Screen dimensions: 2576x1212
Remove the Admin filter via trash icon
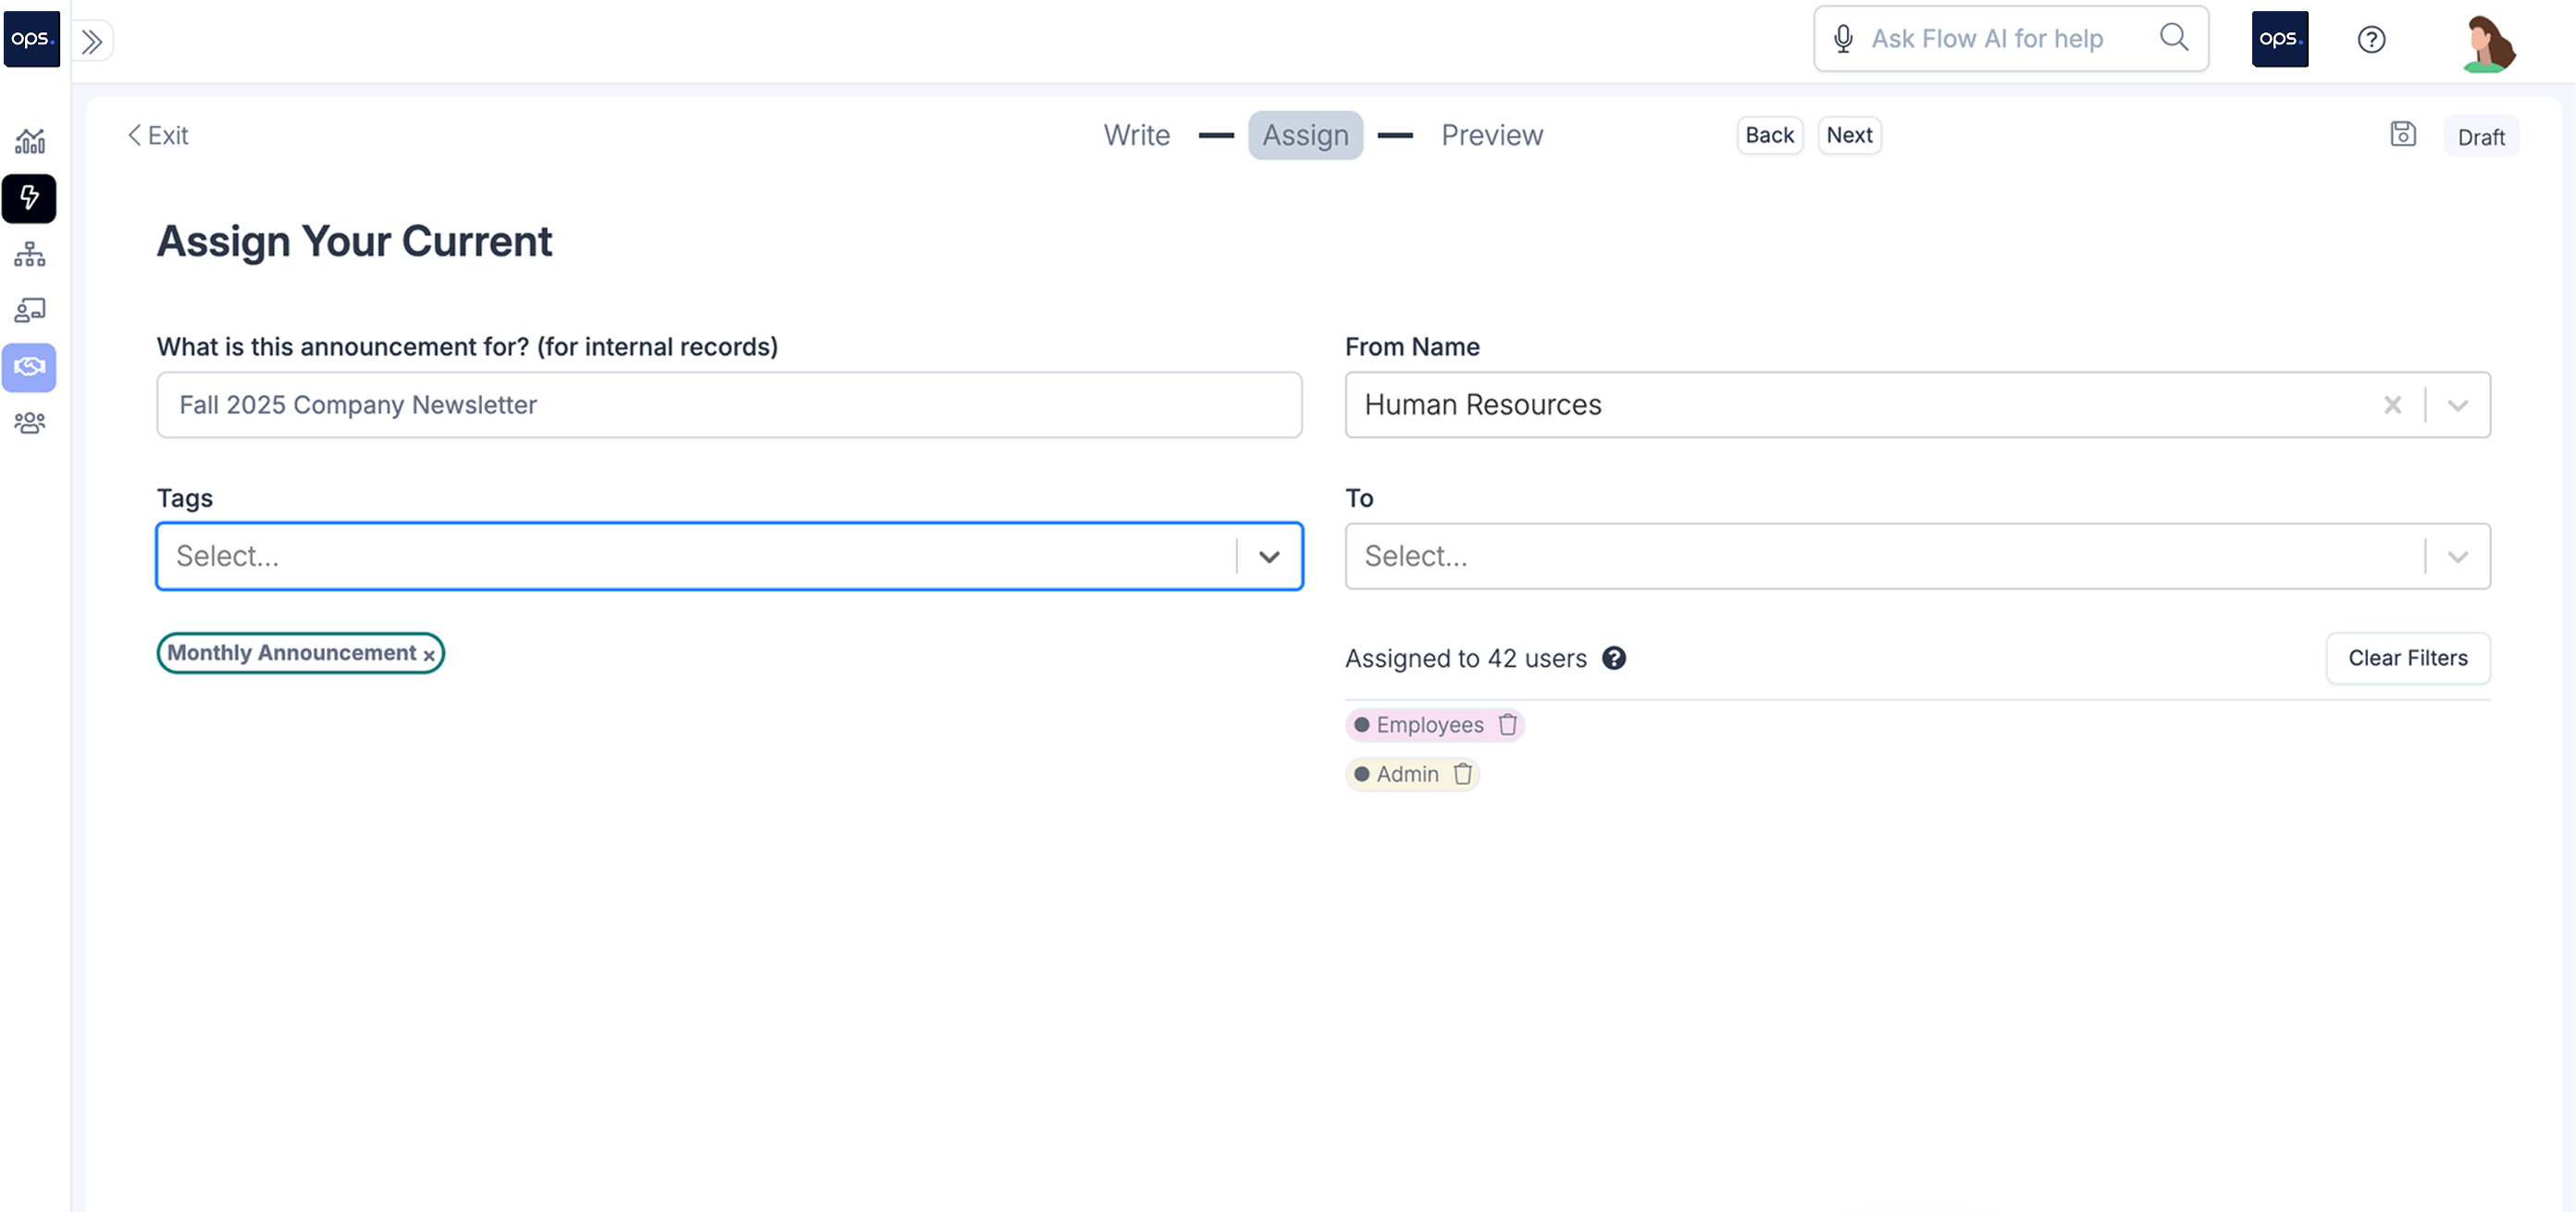pos(1462,774)
